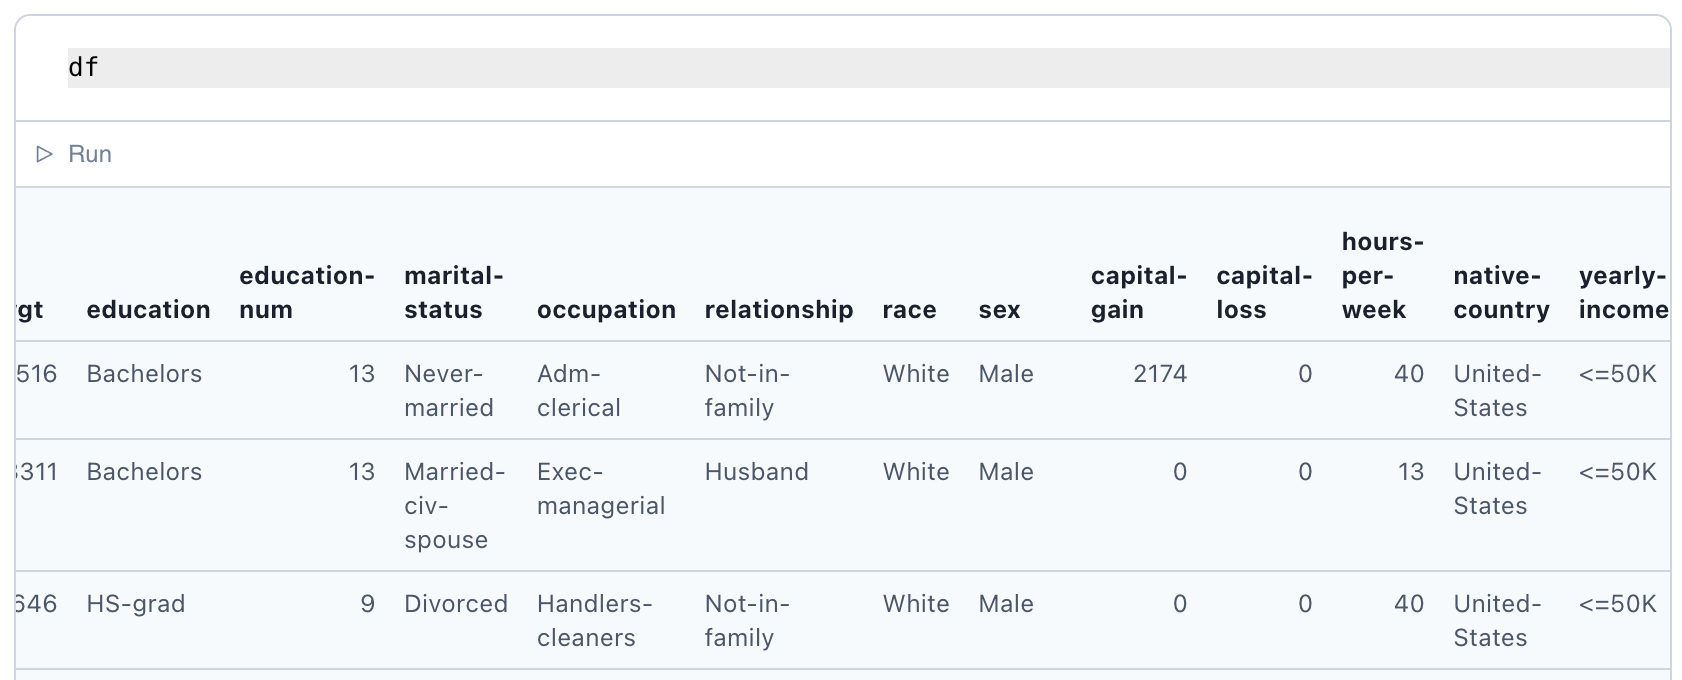Click the 2174 capital-gain cell
This screenshot has width=1682, height=680.
(x=1160, y=374)
